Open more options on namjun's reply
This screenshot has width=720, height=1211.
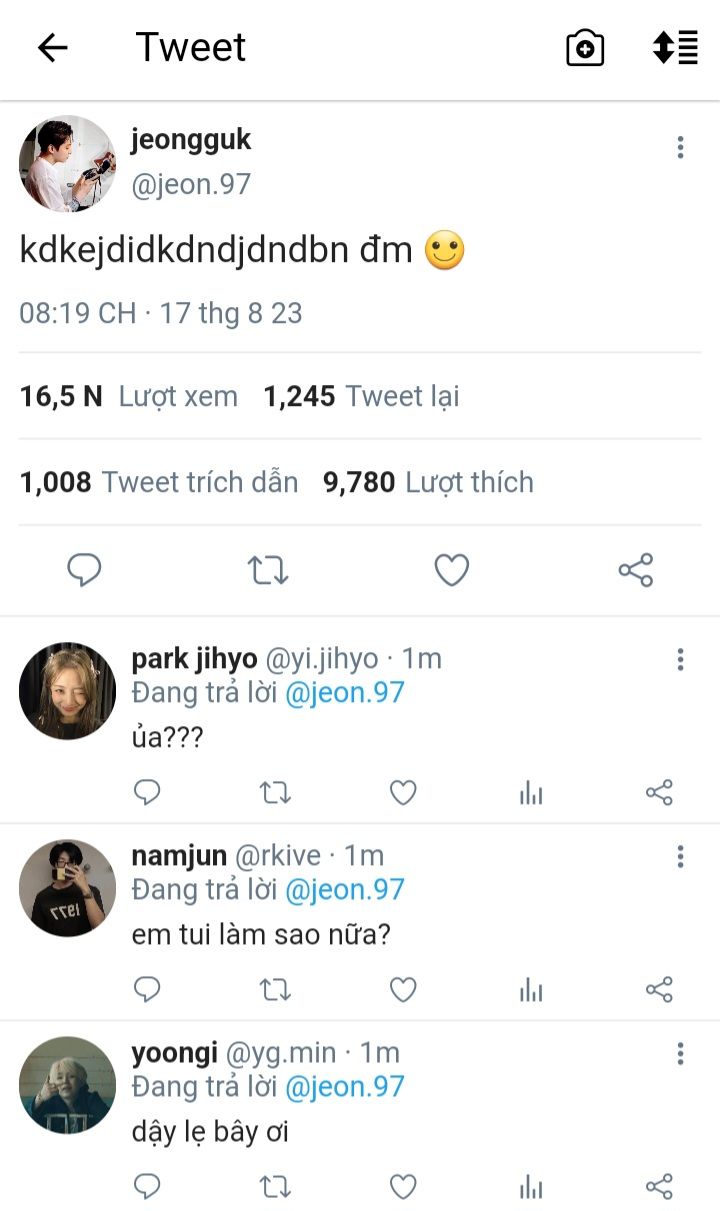680,856
